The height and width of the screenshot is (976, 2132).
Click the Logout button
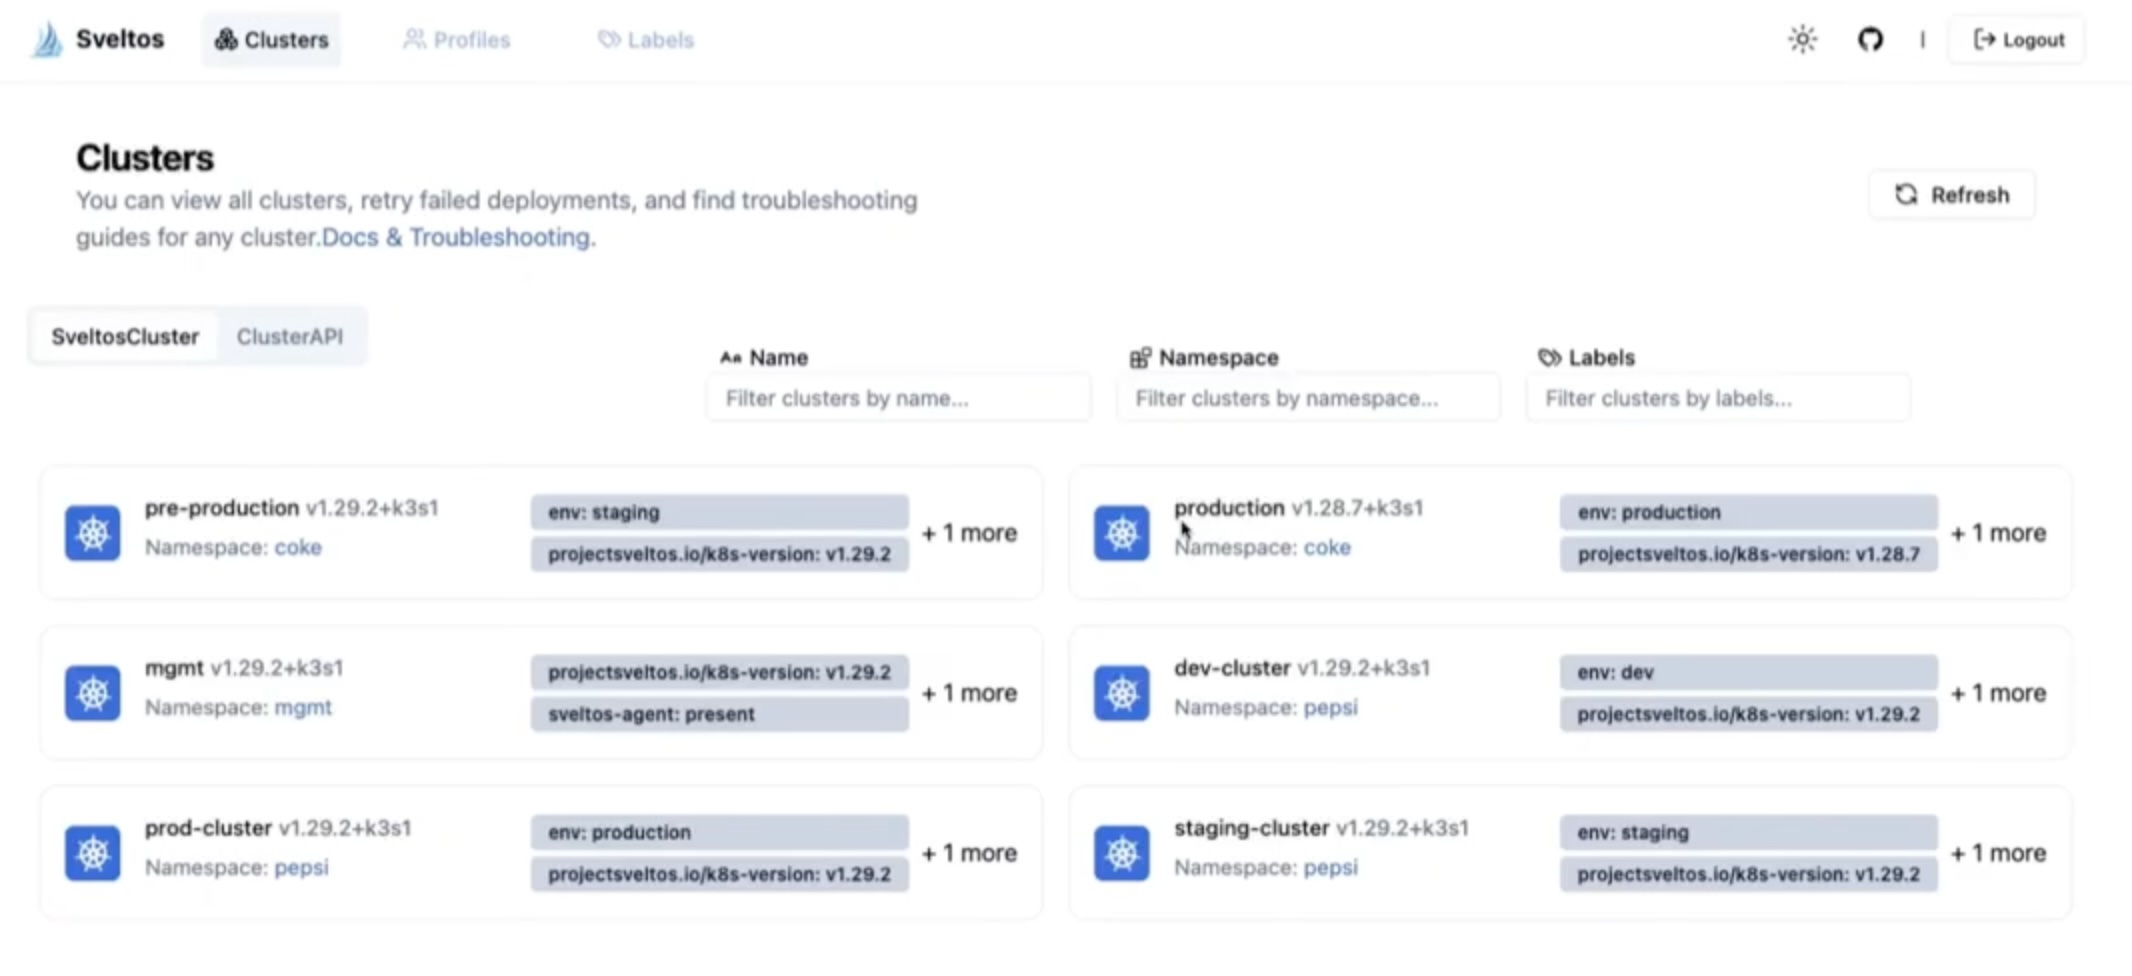click(2018, 40)
